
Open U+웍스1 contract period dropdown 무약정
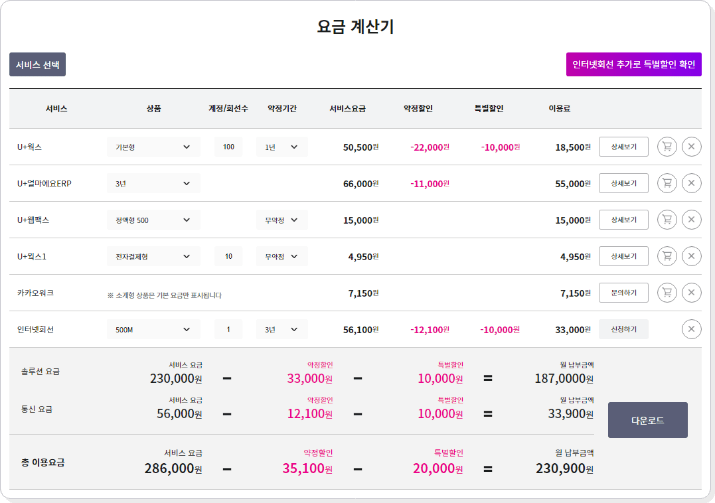tap(282, 256)
